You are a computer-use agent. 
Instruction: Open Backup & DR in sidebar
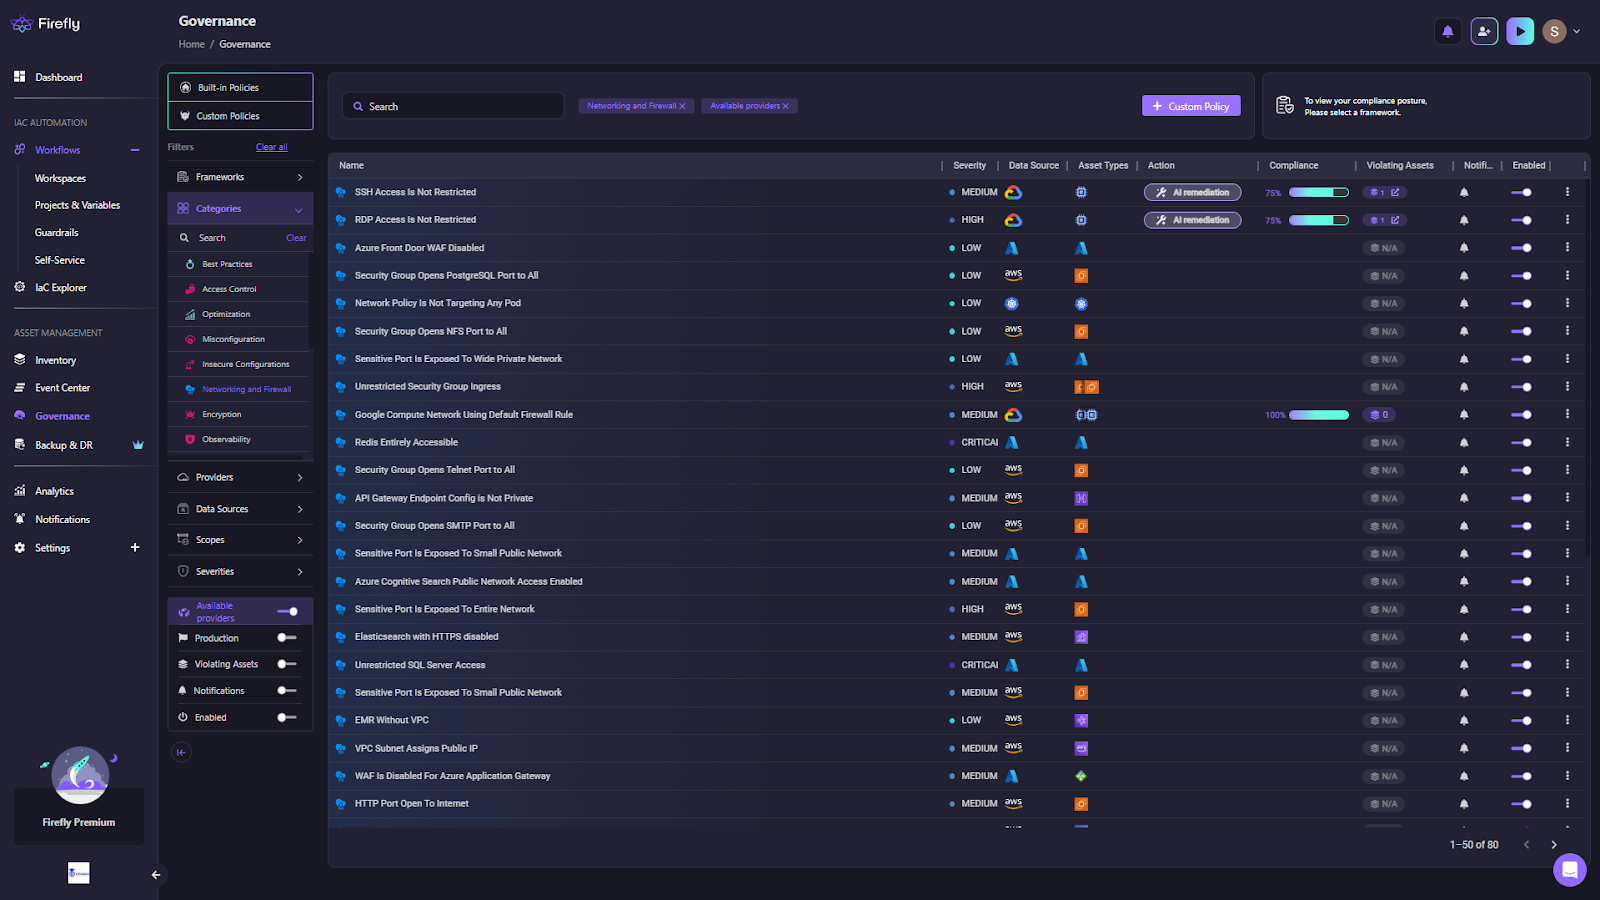64,445
